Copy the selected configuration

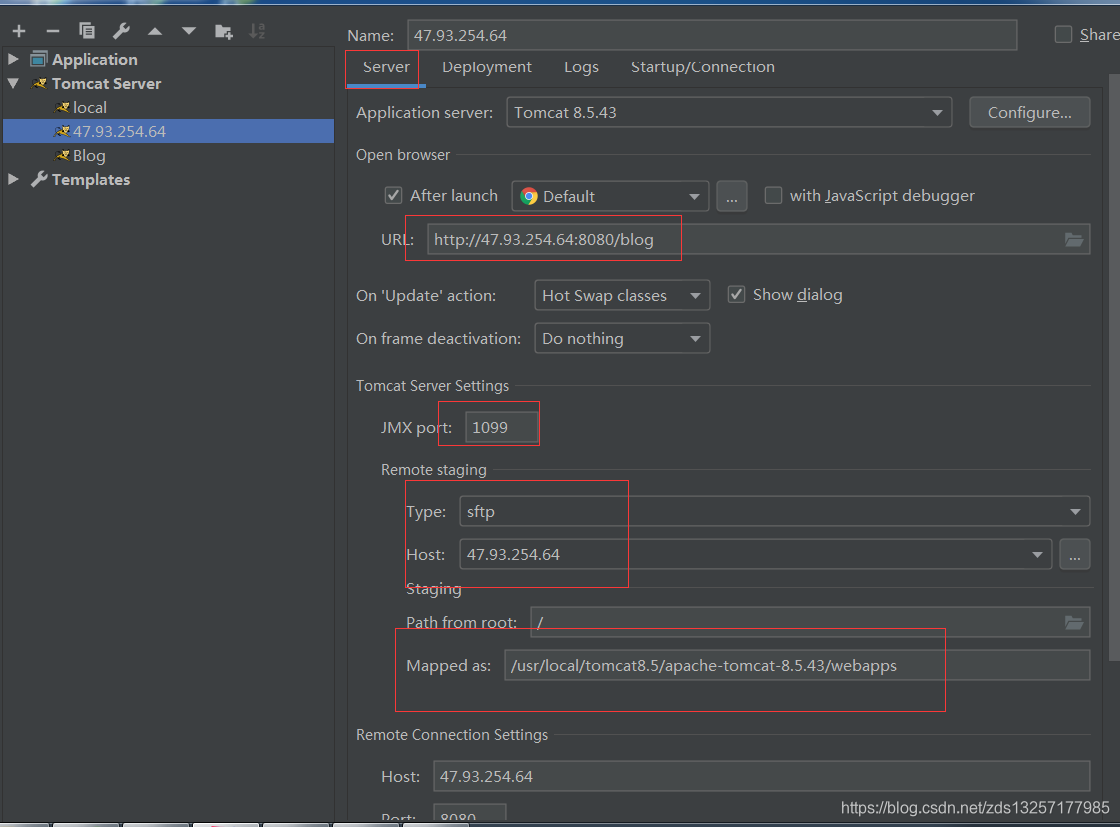pos(86,31)
